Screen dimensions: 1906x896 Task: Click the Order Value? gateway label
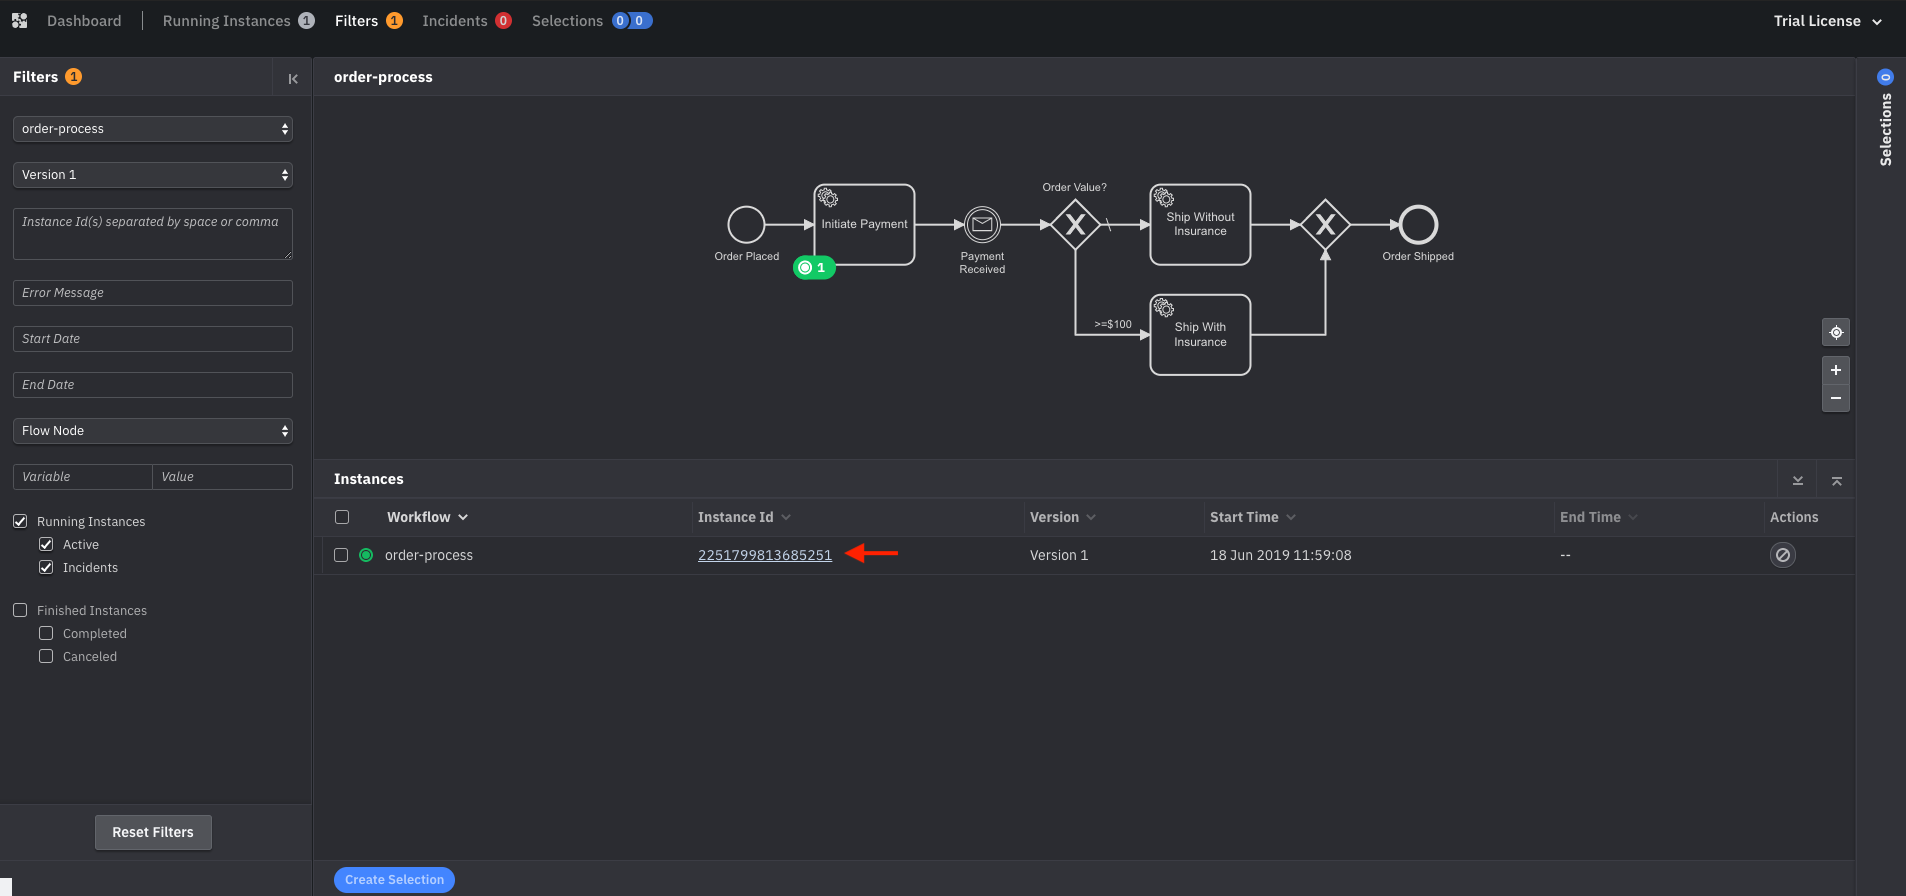coord(1074,187)
